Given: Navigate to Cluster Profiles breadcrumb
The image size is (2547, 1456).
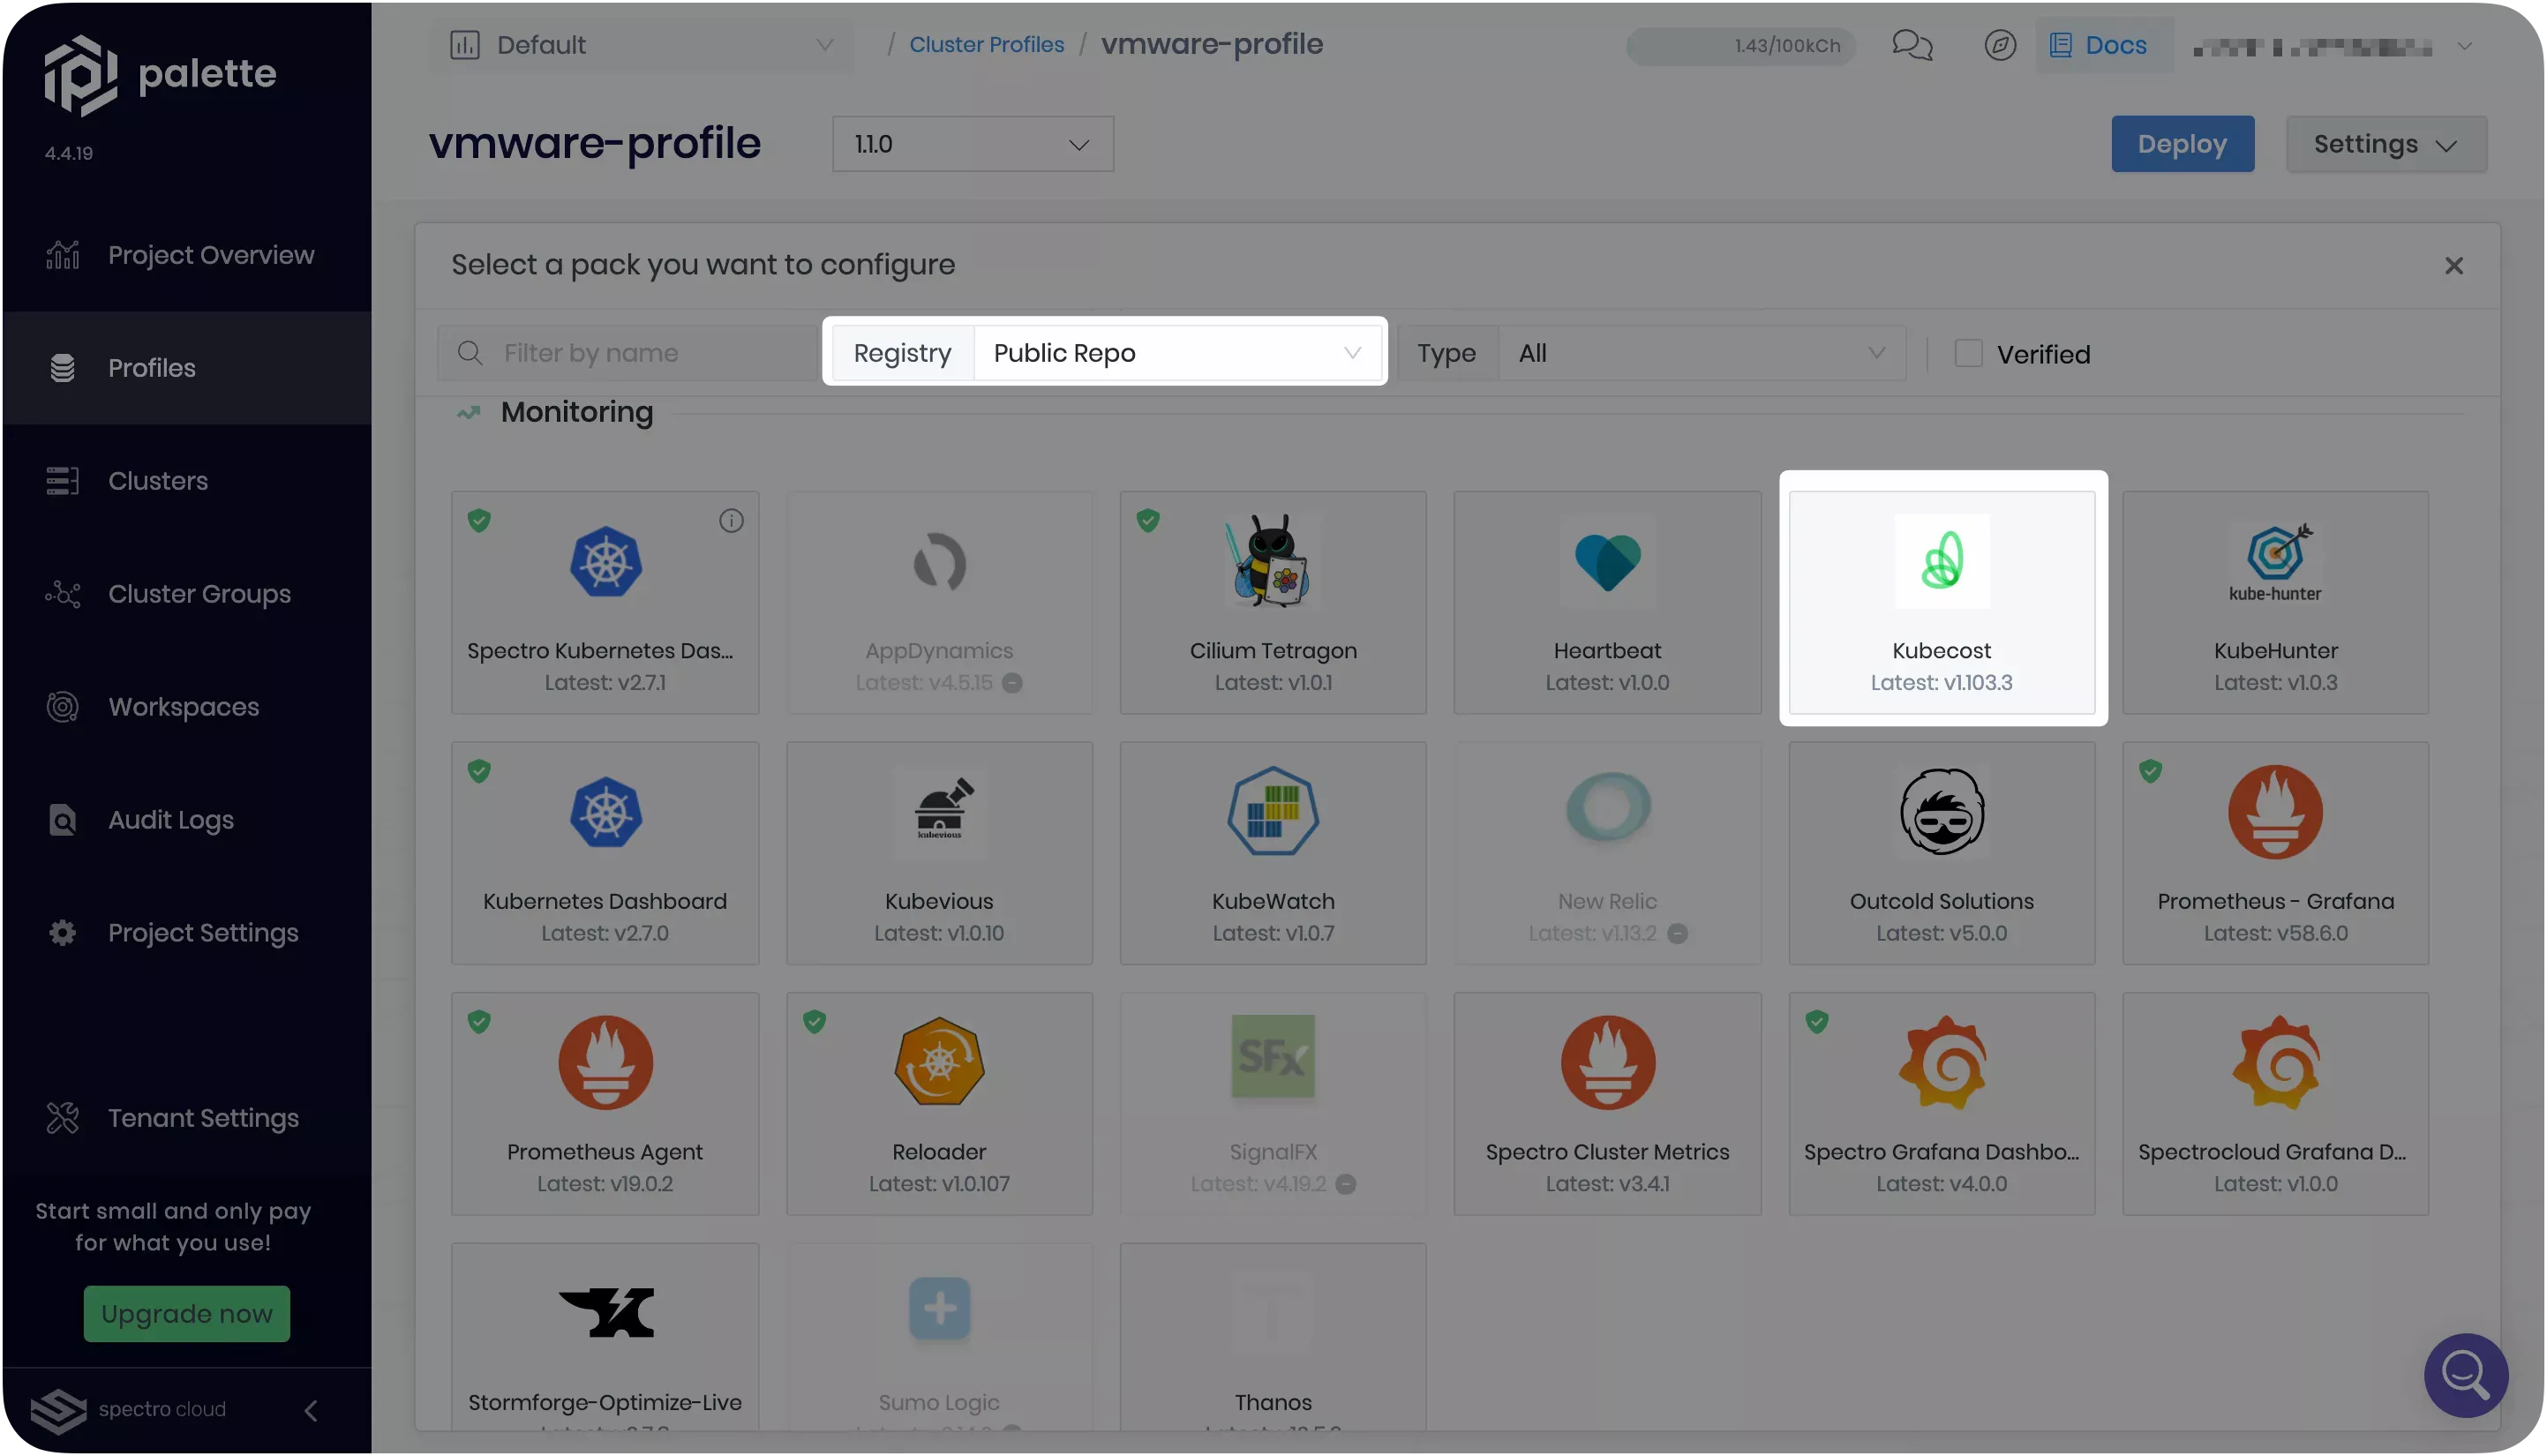Looking at the screenshot, I should tap(986, 44).
